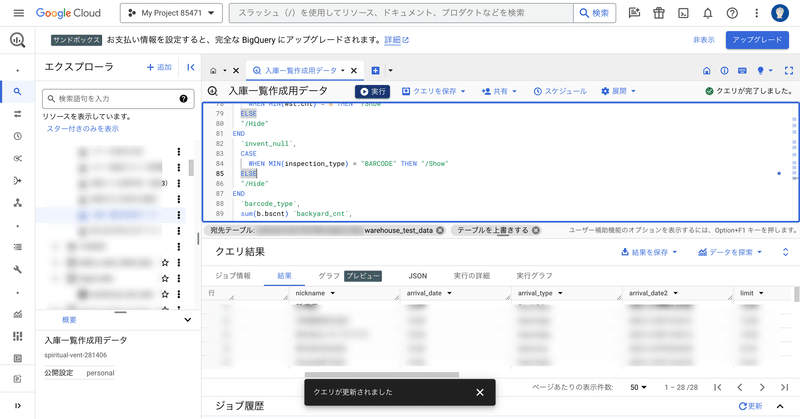The width and height of the screenshot is (800, 419).
Task: Go to next results page
Action: [x=762, y=388]
